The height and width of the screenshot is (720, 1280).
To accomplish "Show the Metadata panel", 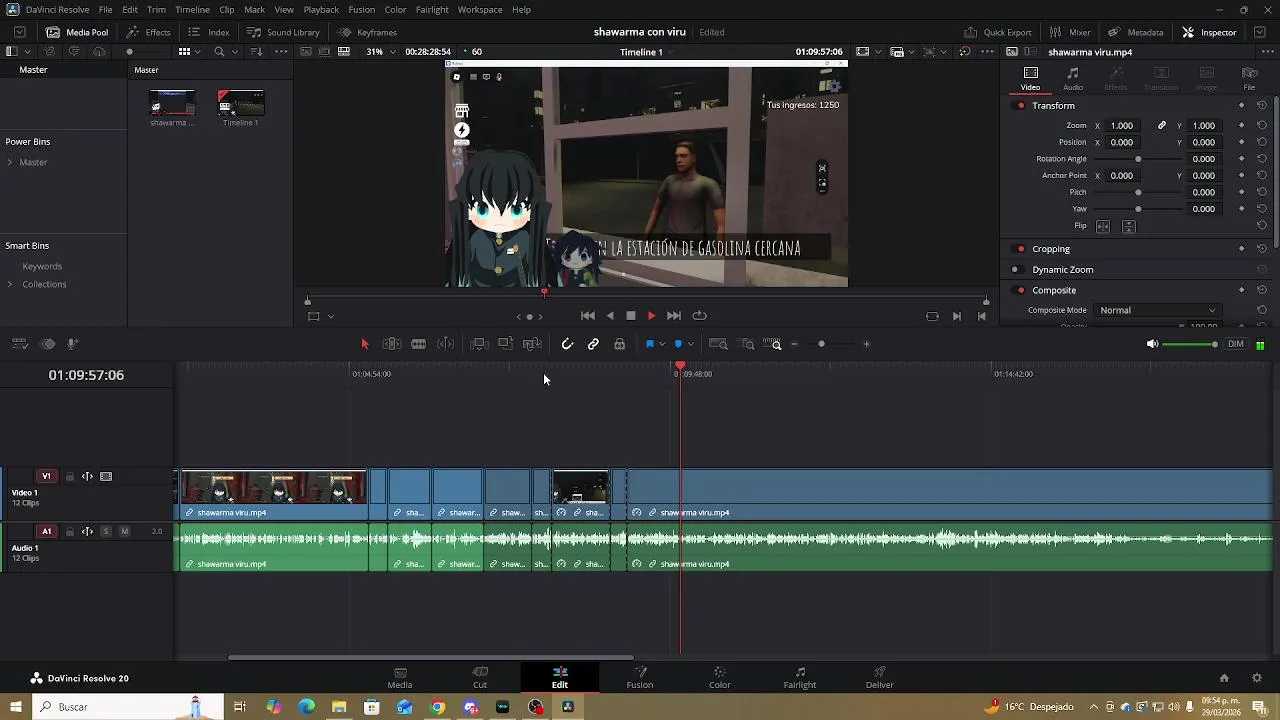I will [1135, 32].
